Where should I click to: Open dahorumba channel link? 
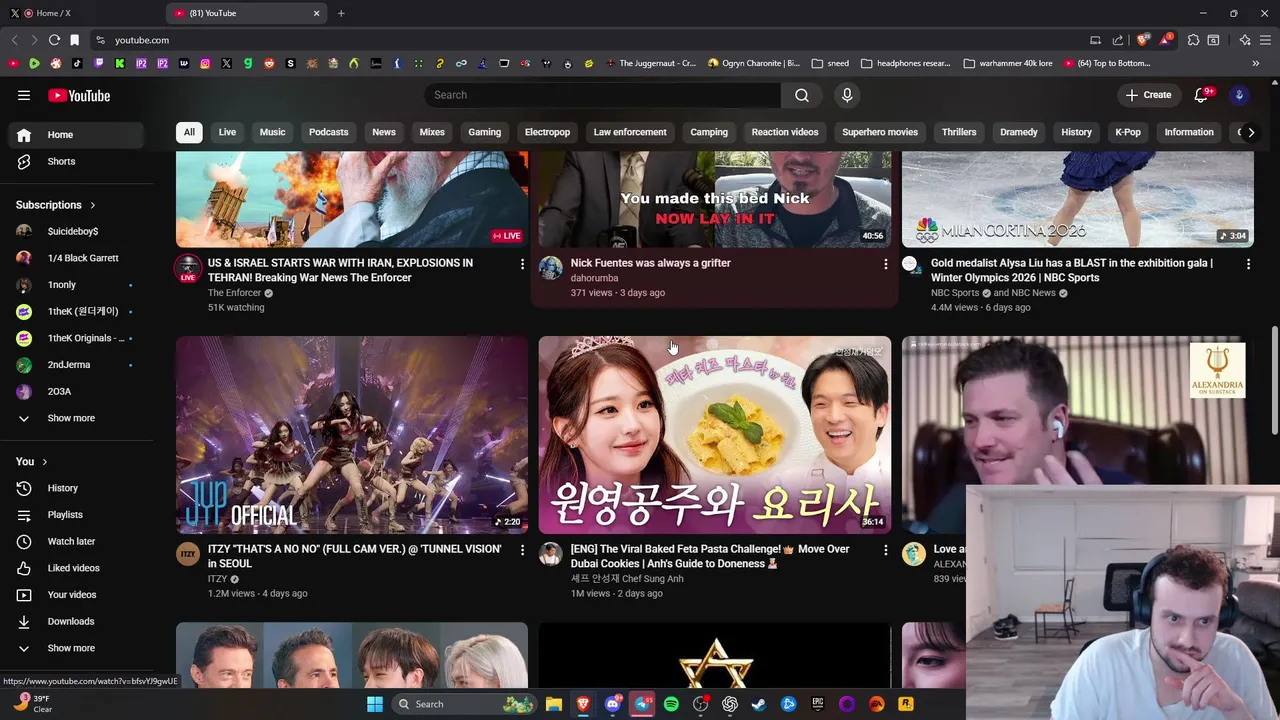coord(594,278)
